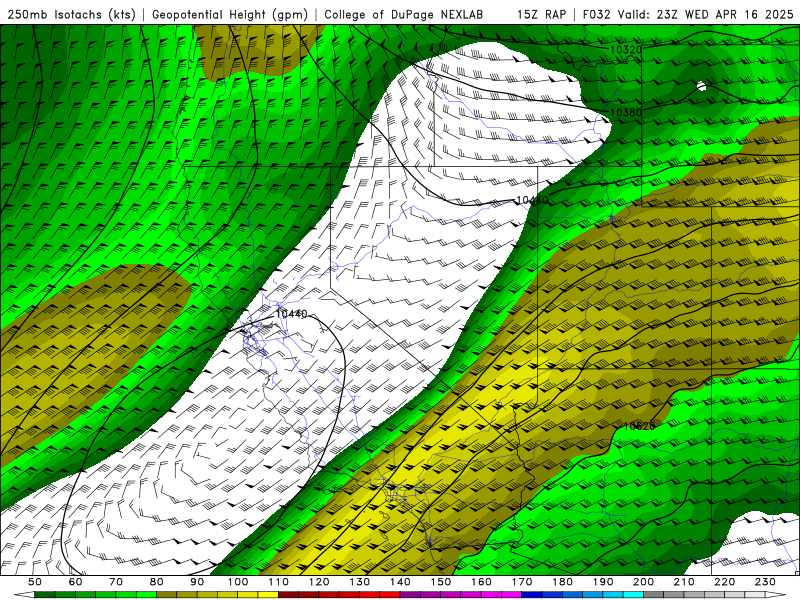The width and height of the screenshot is (800, 600).
Task: Click the '250mb Isotachs (kts)' title text
Action: 71,14
